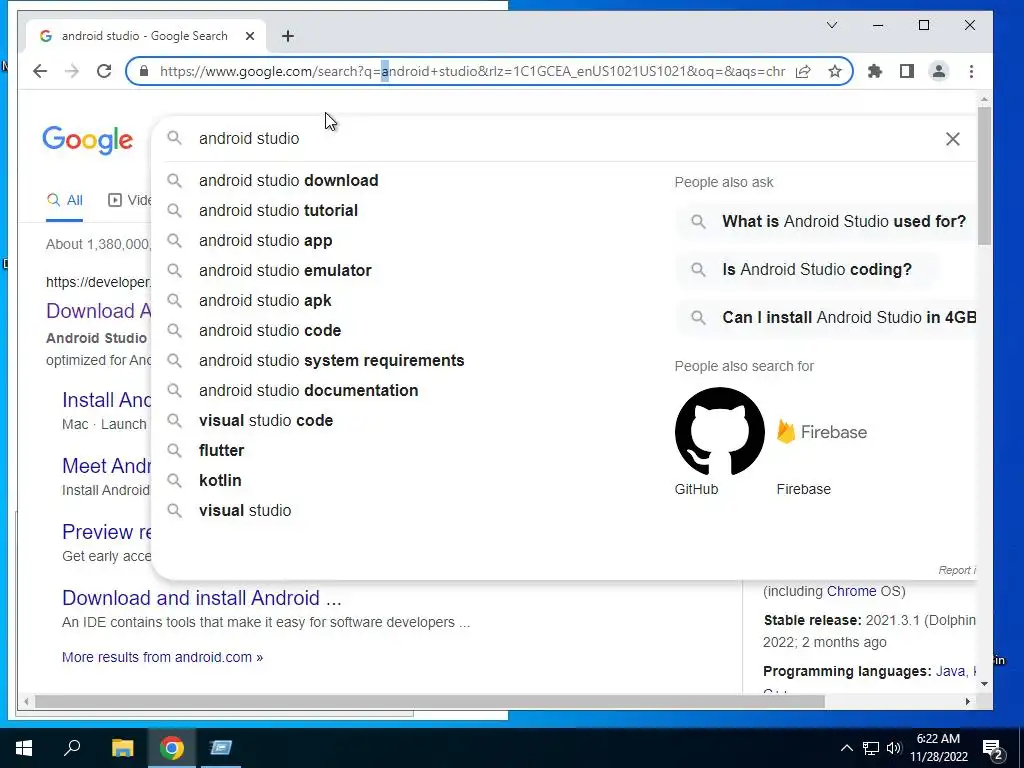
Task: Close the android studio tab
Action: [249, 36]
